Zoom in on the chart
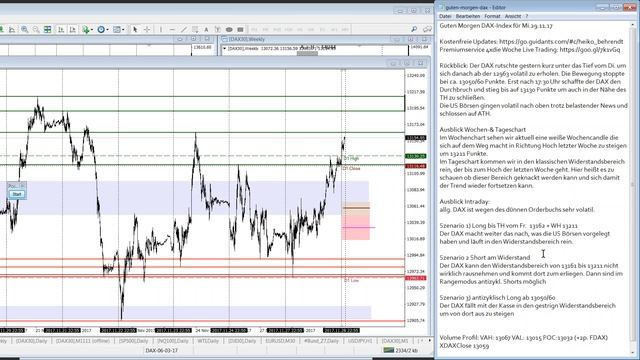Screen dimensions: 640x360 [x=24, y=29]
